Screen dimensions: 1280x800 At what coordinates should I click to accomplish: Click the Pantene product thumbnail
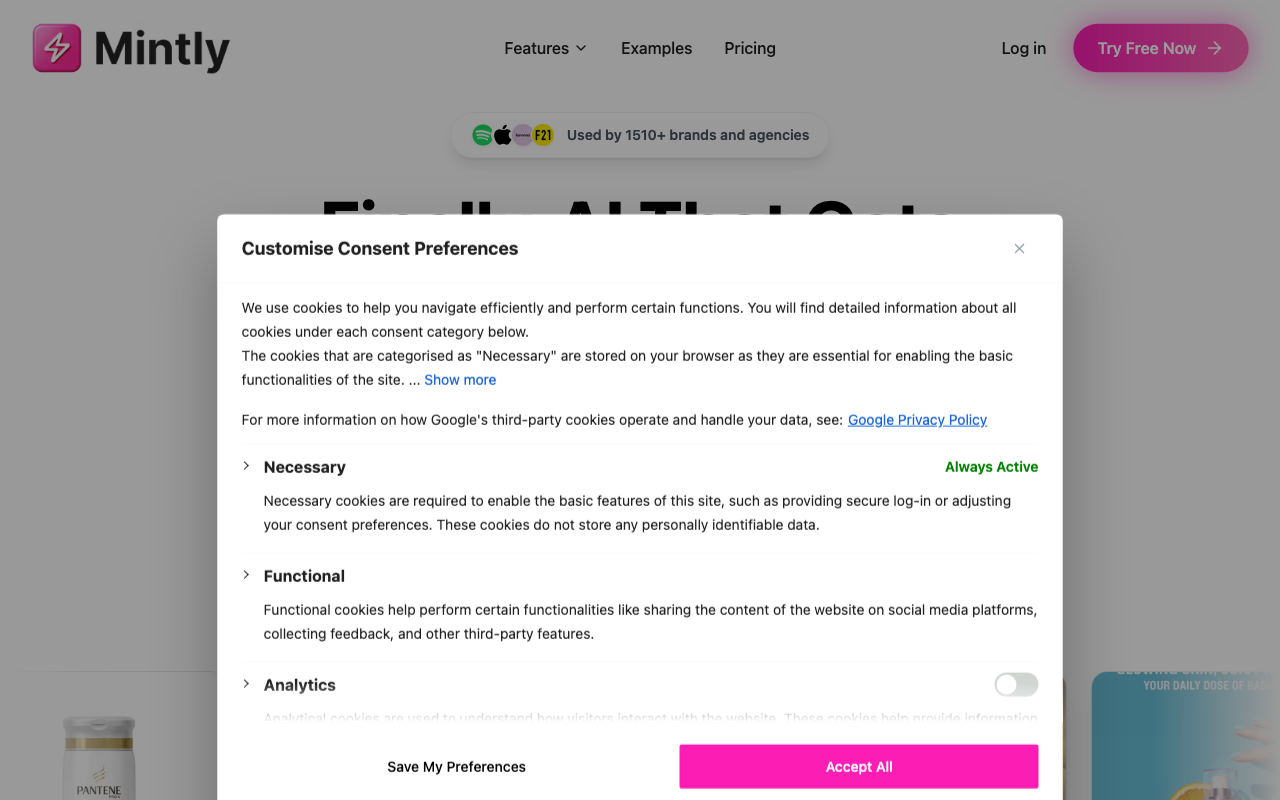point(99,757)
